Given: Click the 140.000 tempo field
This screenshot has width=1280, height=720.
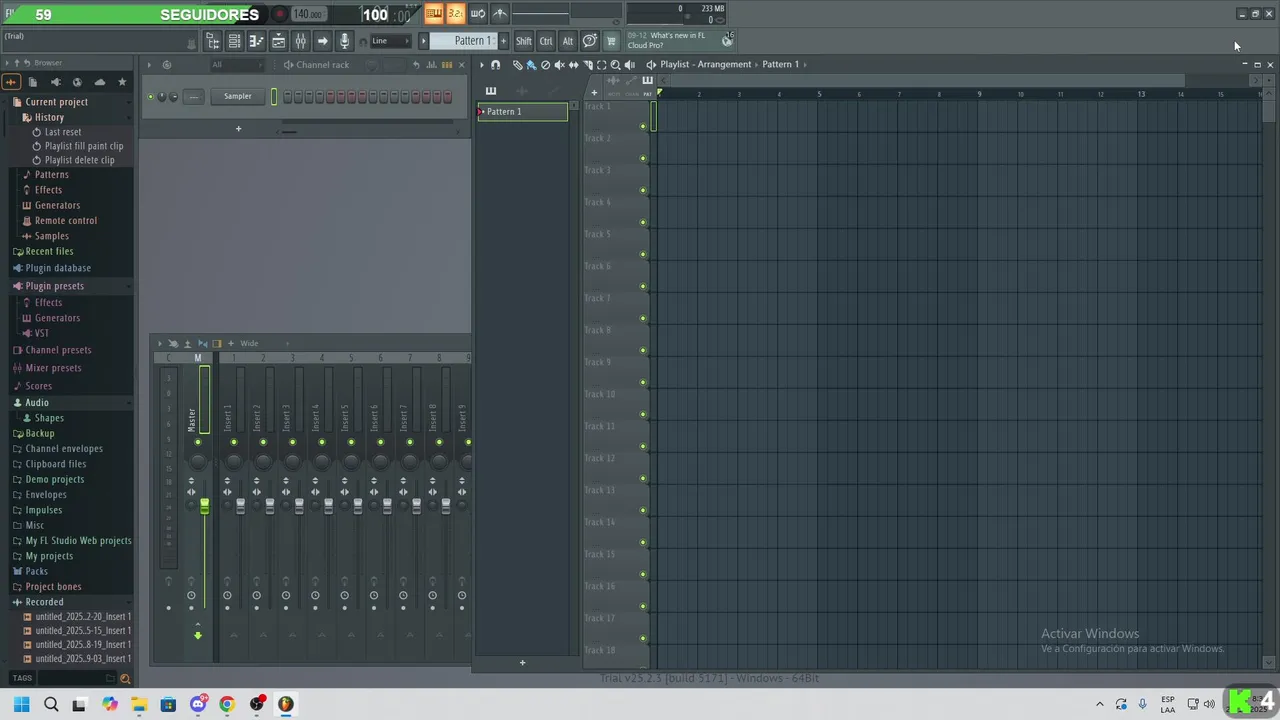Looking at the screenshot, I should click(x=308, y=14).
